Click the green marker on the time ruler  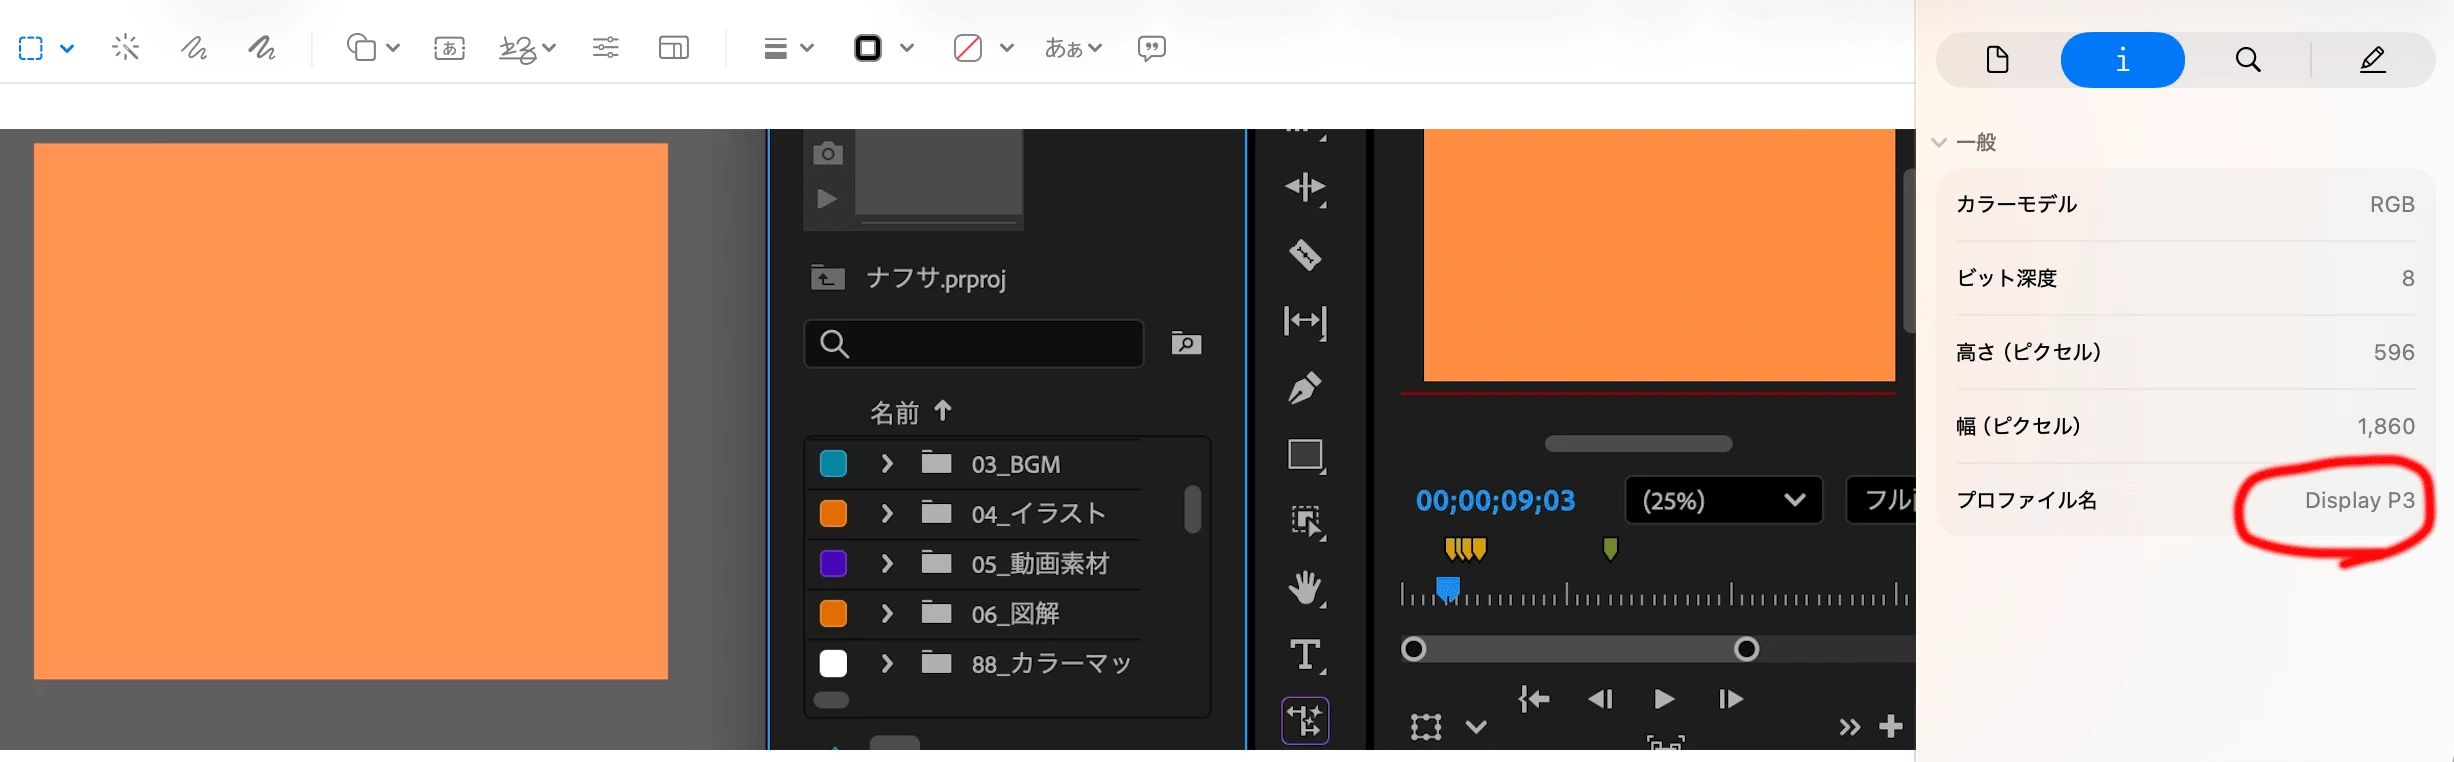click(1610, 549)
